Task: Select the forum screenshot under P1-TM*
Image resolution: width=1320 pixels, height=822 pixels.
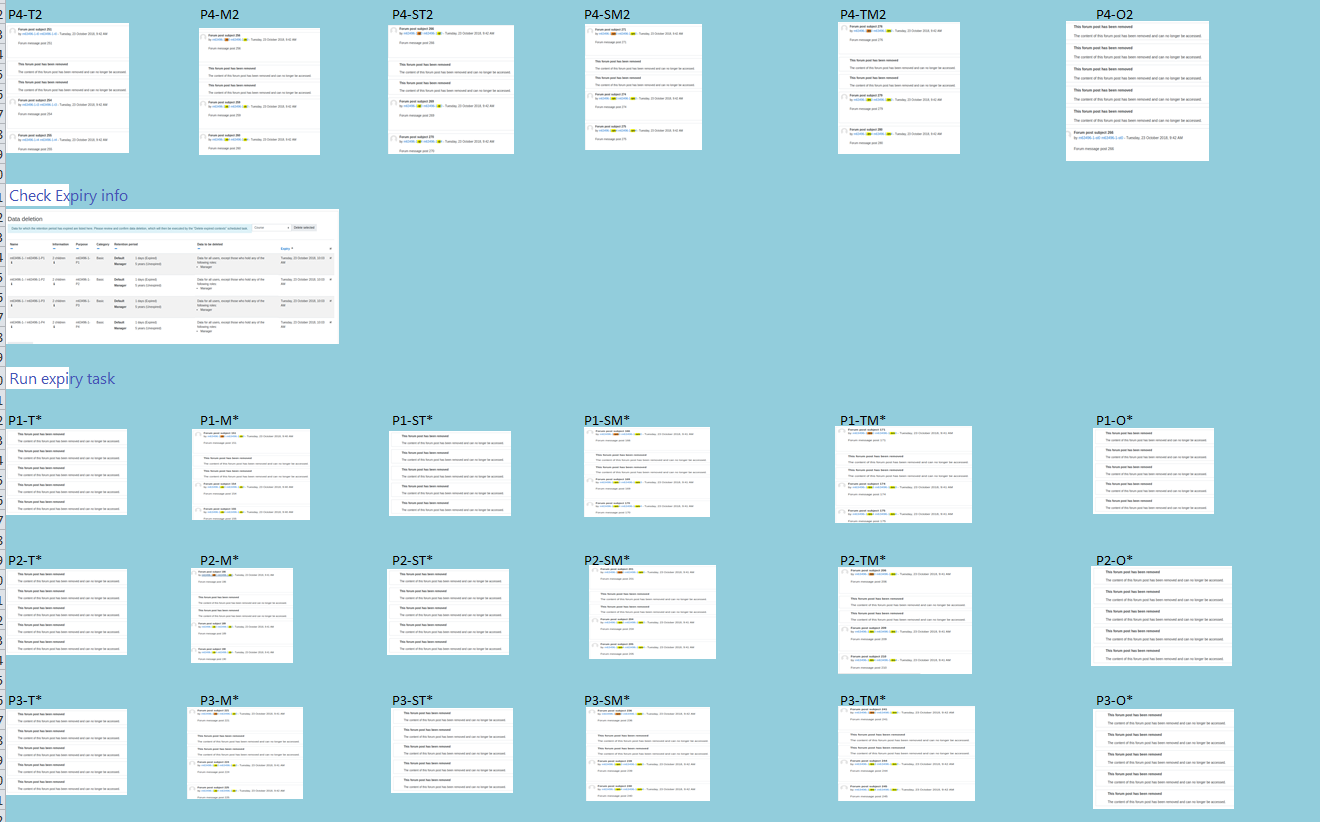Action: 903,474
